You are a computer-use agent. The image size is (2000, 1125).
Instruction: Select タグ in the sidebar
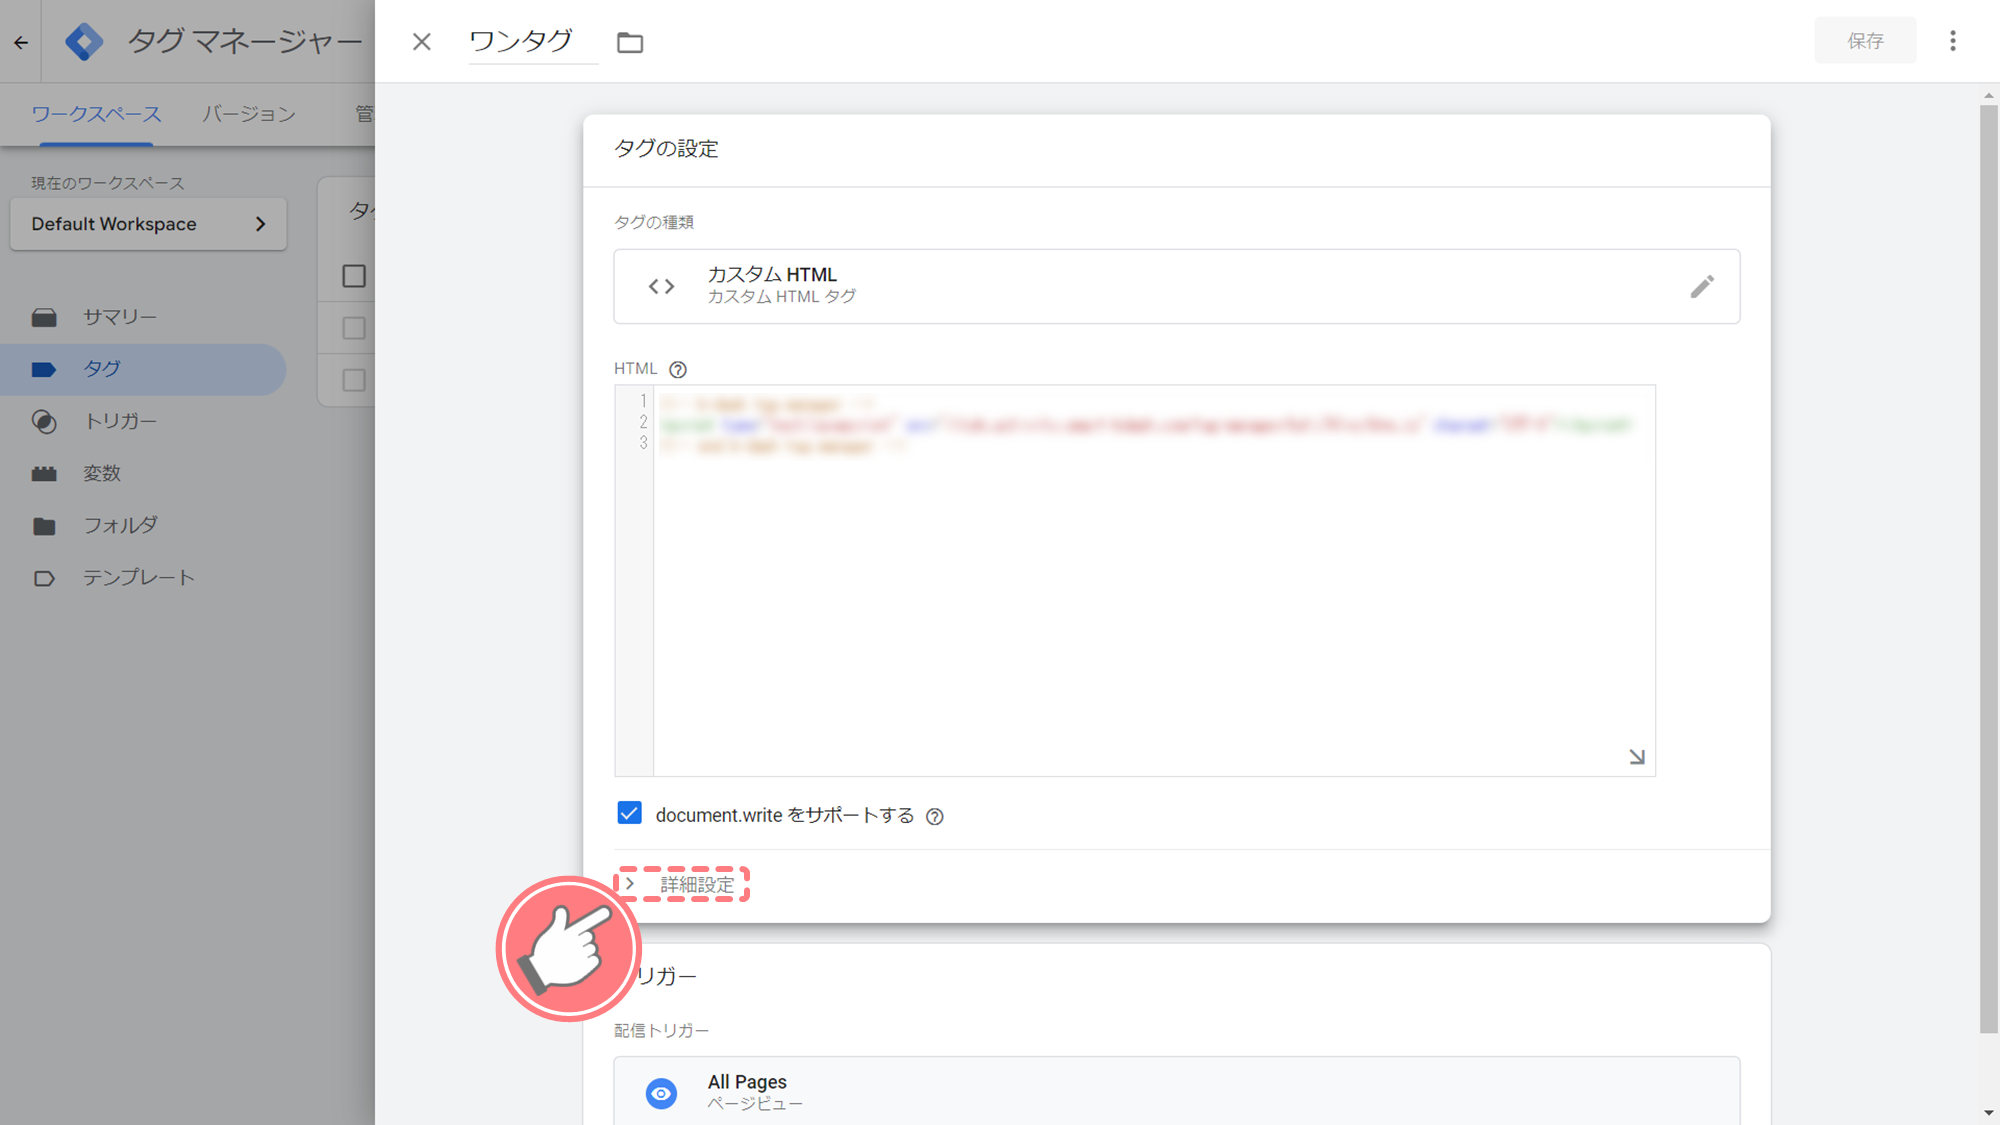(143, 369)
